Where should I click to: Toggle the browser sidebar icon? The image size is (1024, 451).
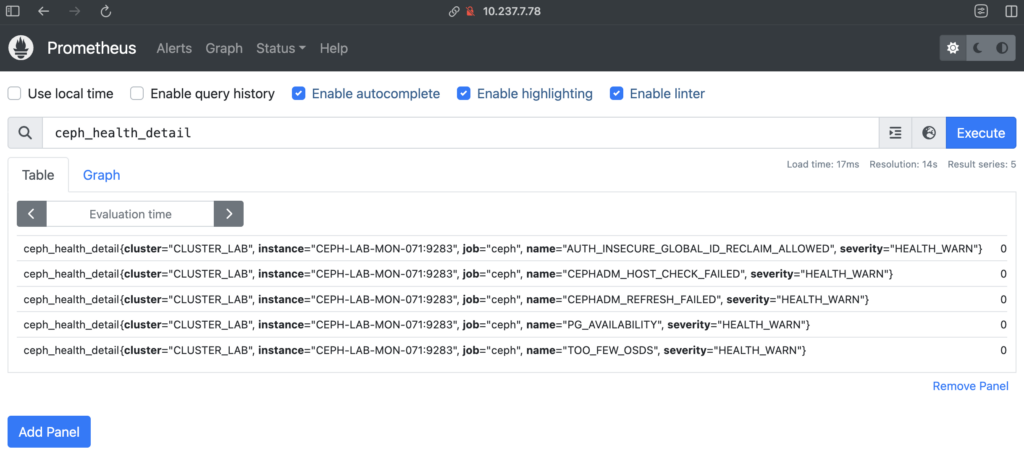pyautogui.click(x=12, y=11)
